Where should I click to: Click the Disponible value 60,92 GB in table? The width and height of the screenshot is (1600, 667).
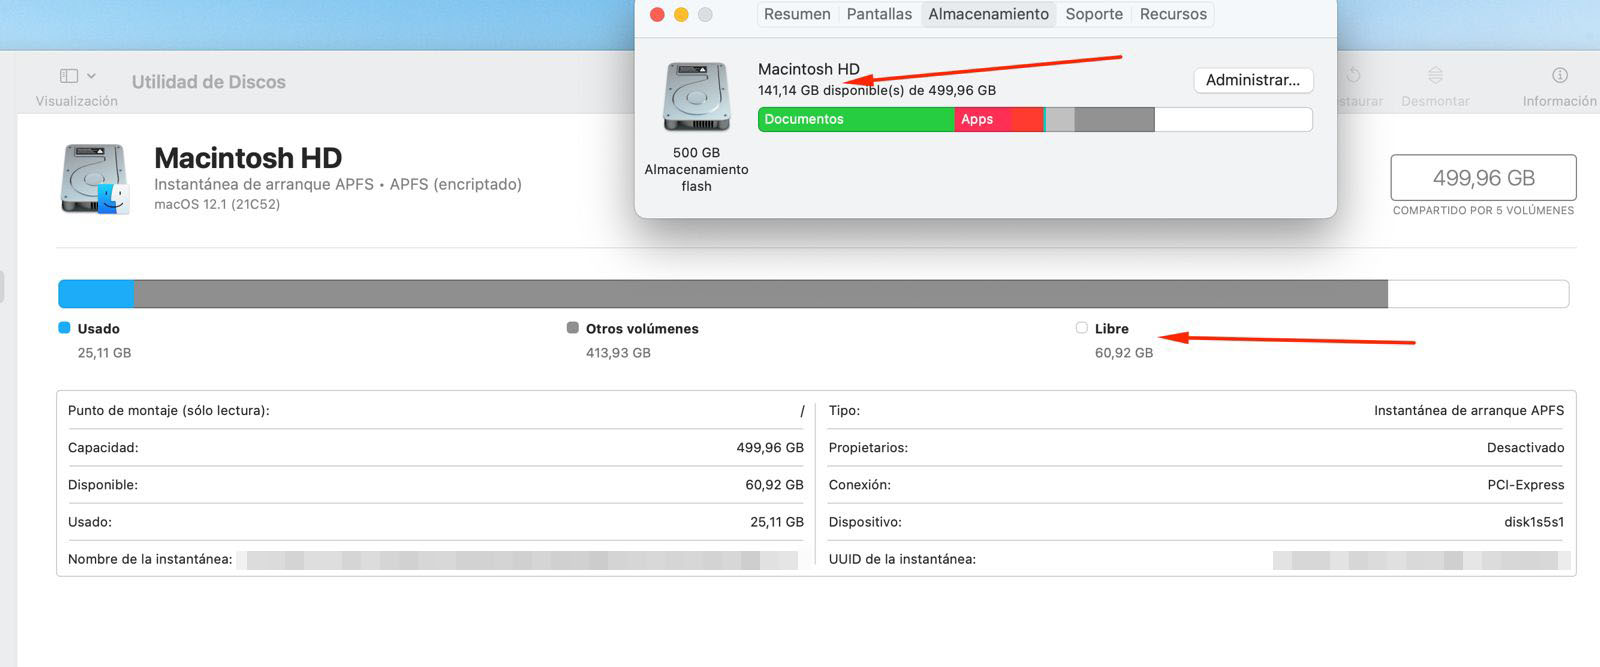(x=774, y=485)
